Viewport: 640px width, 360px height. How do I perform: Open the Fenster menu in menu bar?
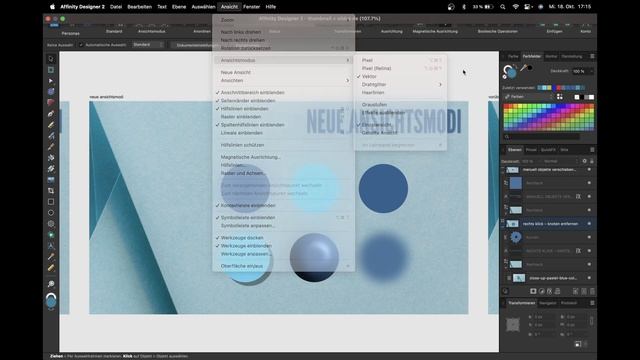[x=251, y=7]
